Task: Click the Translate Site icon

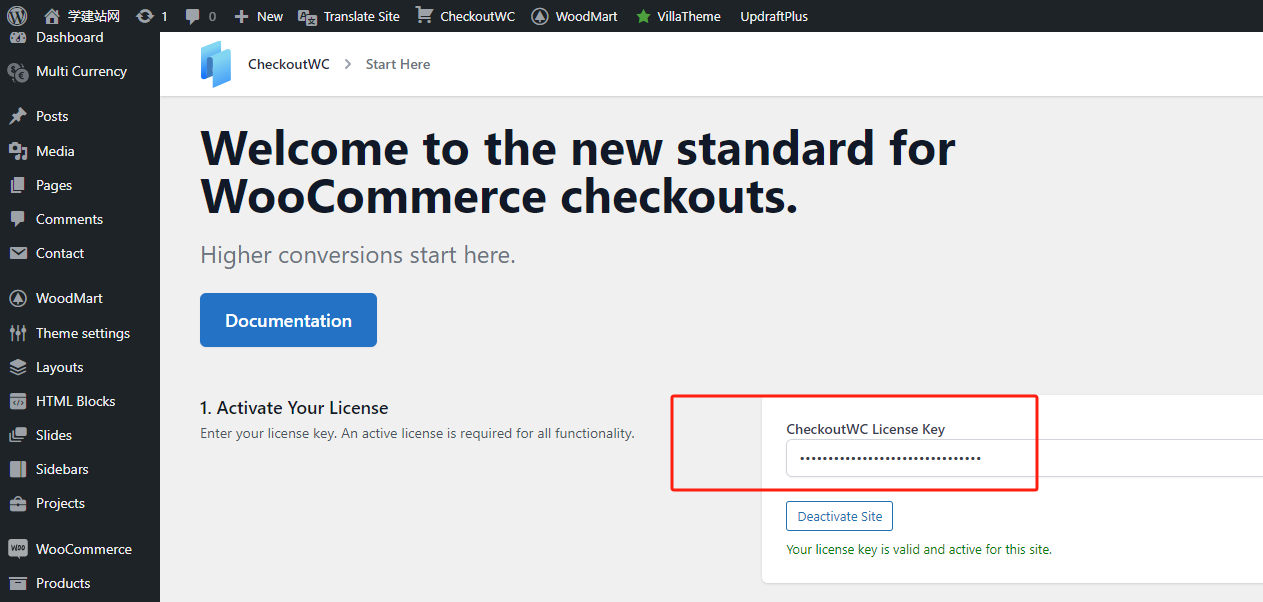Action: tap(308, 16)
